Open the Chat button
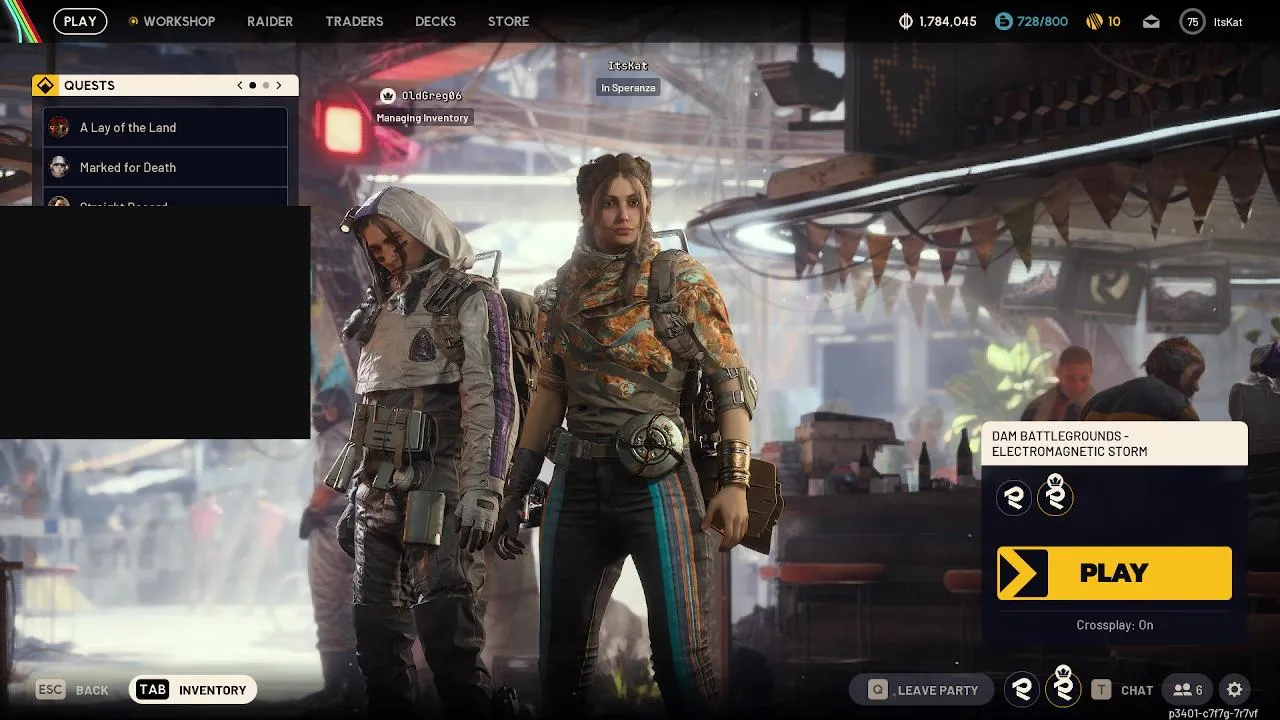The width and height of the screenshot is (1280, 720). click(1122, 690)
